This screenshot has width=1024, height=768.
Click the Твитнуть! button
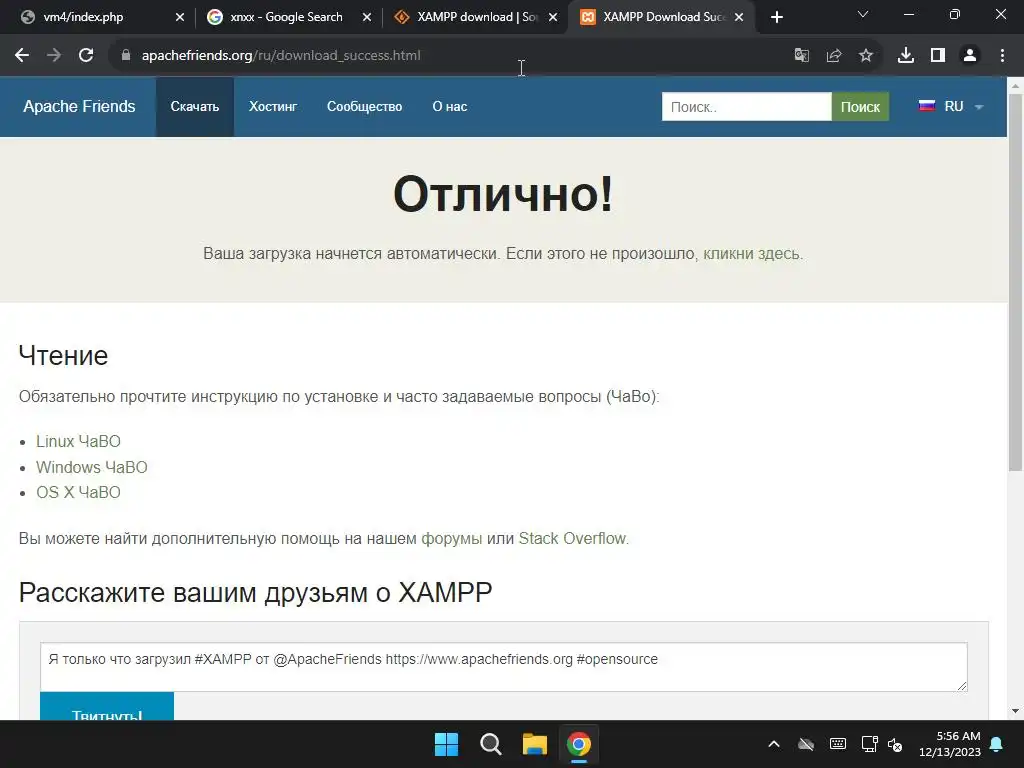[107, 707]
